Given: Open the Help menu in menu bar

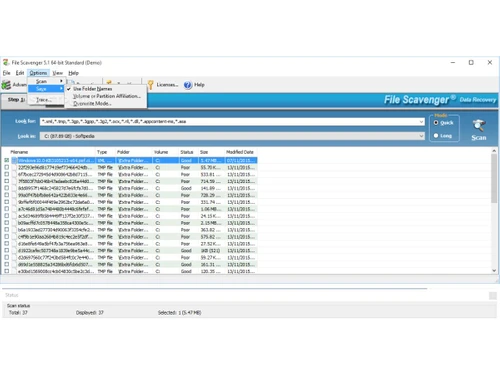Looking at the screenshot, I should [x=73, y=73].
